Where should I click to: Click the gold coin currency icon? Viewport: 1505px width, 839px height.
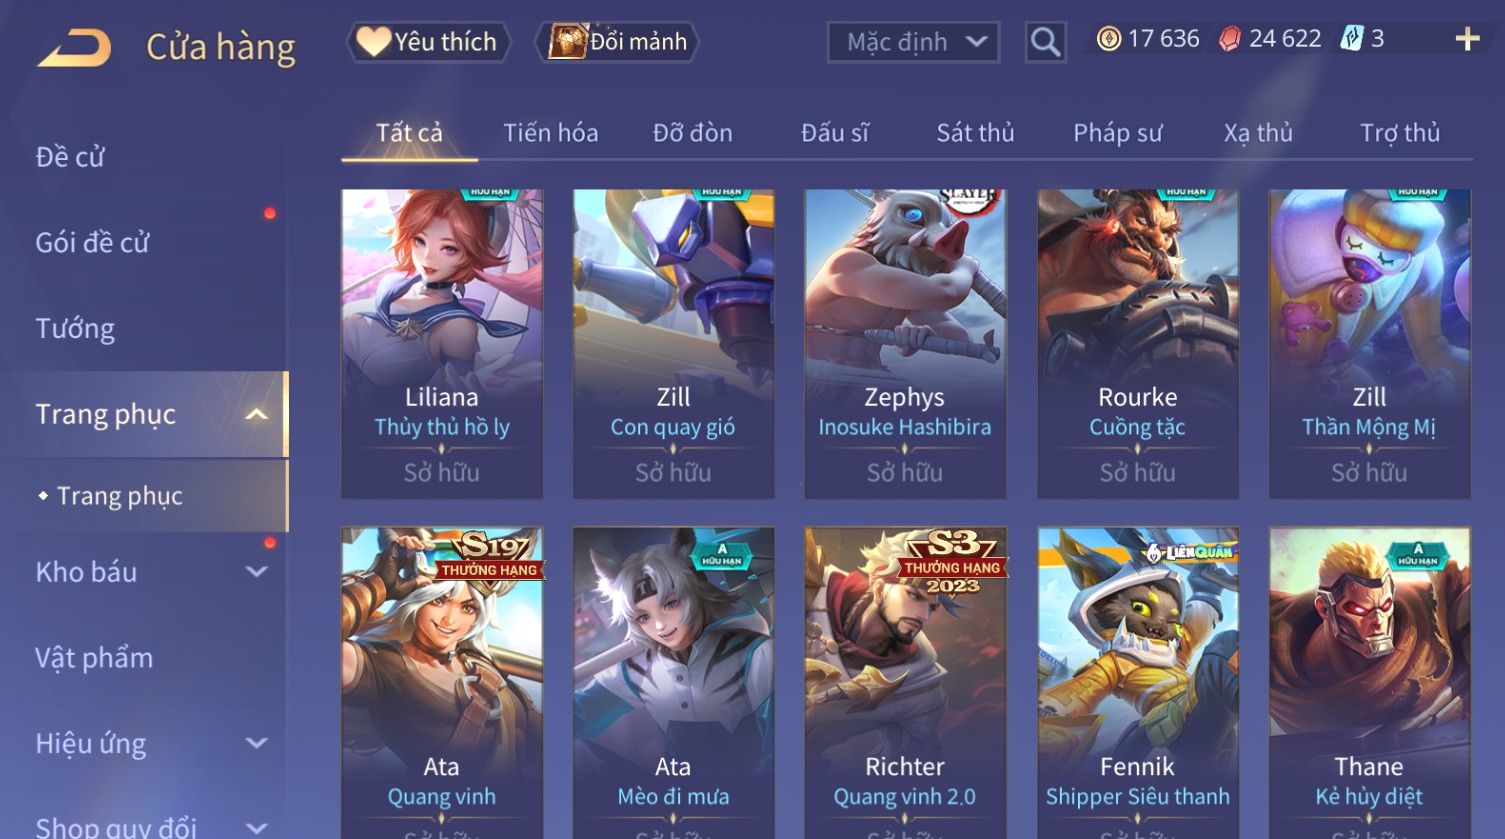(x=1108, y=39)
